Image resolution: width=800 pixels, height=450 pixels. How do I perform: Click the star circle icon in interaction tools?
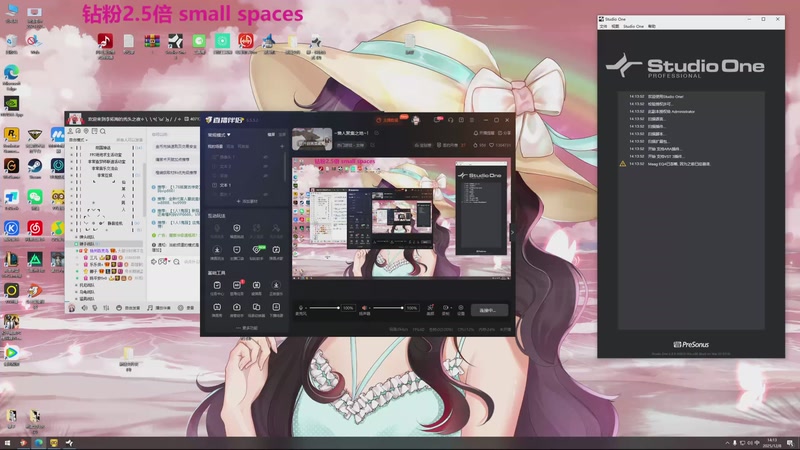(217, 250)
